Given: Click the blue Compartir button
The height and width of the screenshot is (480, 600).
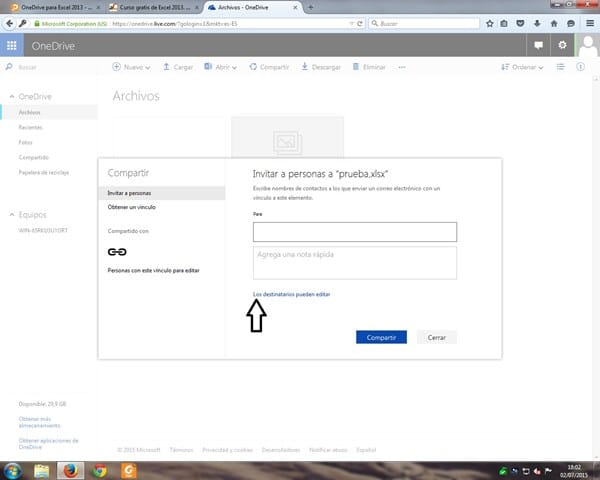Looking at the screenshot, I should tap(381, 337).
